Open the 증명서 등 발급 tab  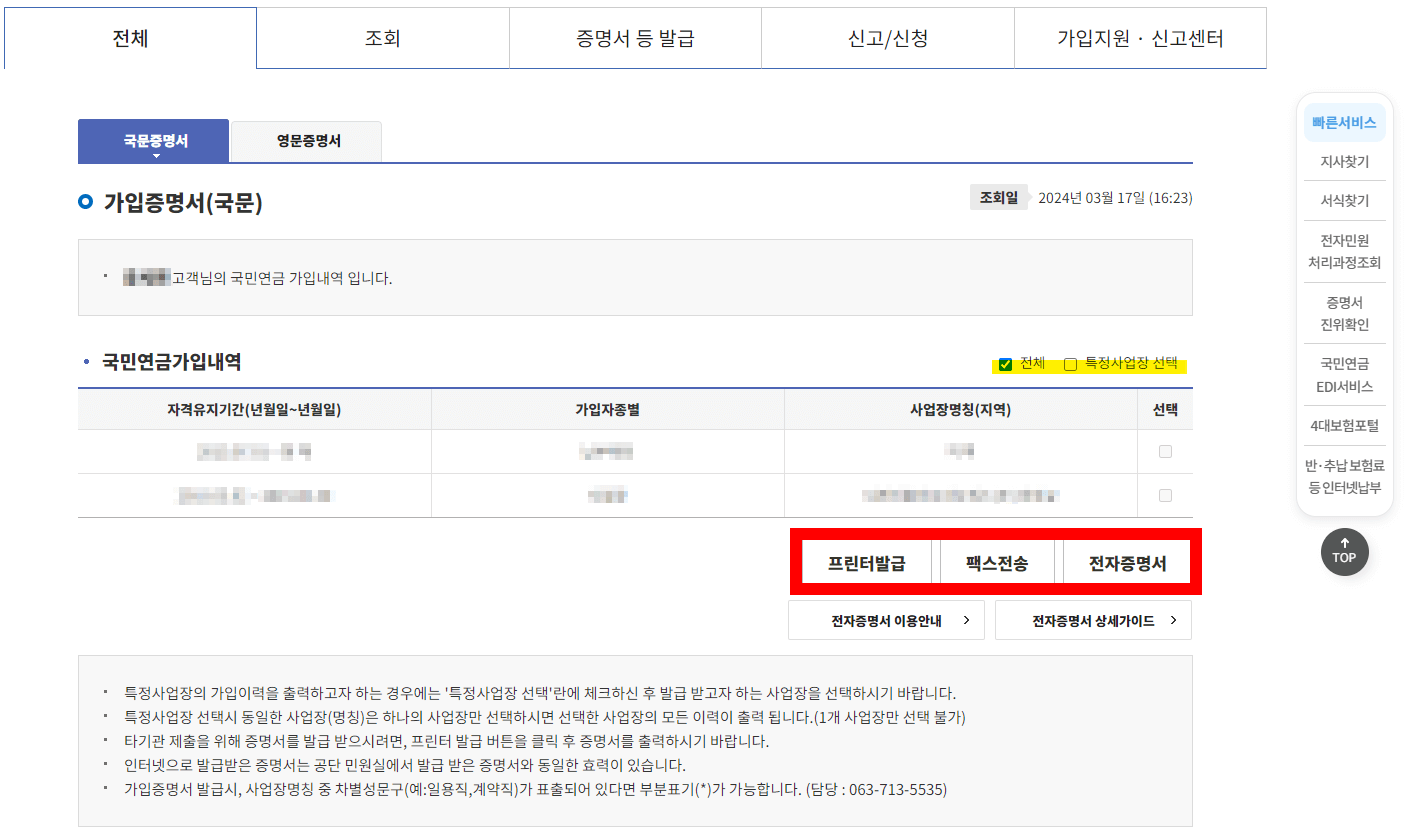[635, 39]
